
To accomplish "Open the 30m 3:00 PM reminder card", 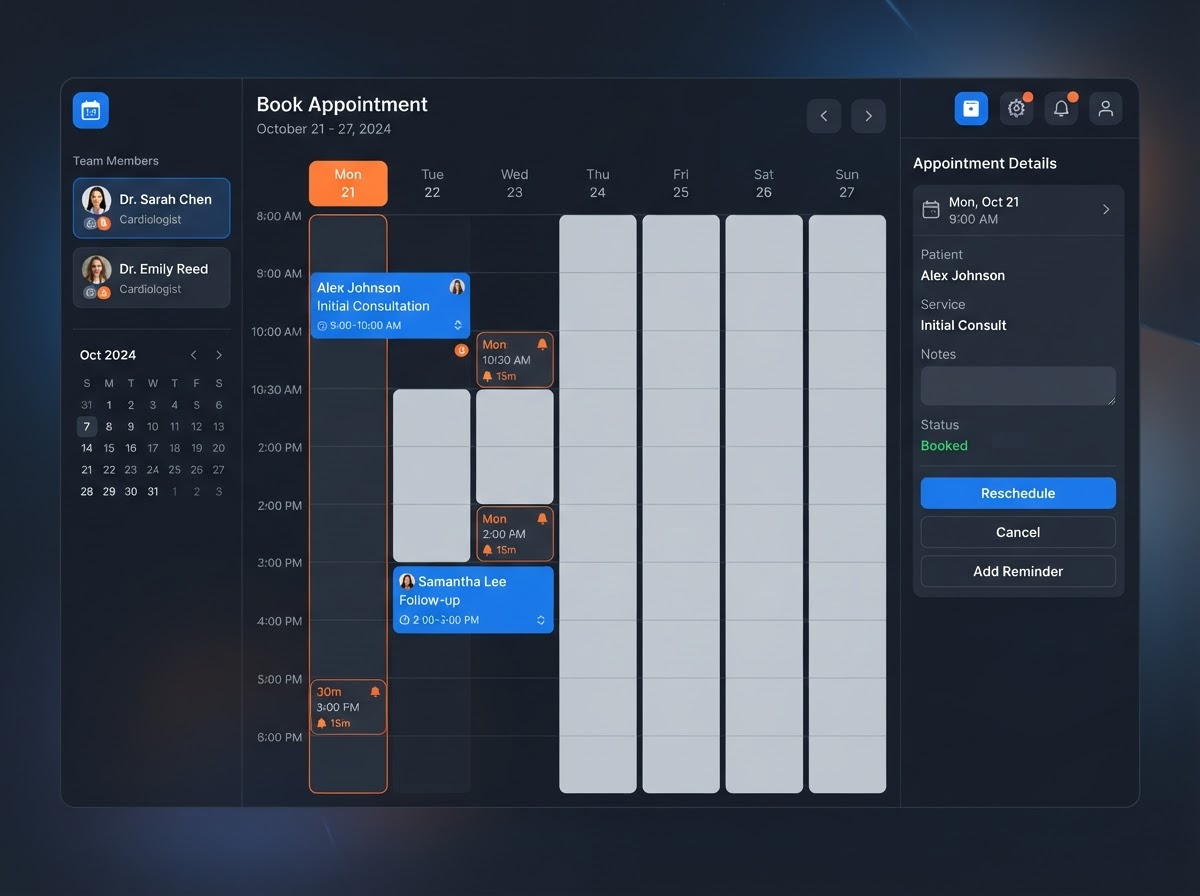I will pyautogui.click(x=348, y=707).
